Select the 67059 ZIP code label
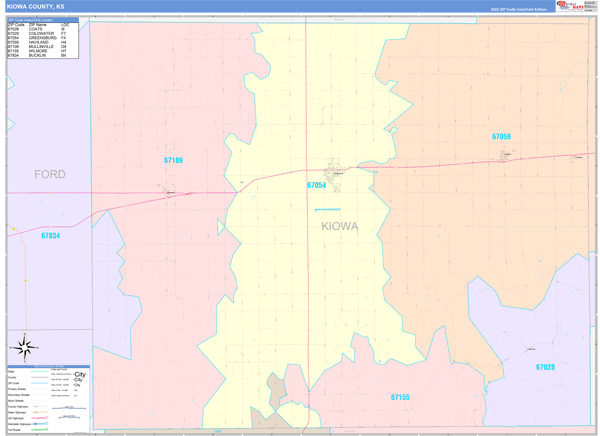 (x=501, y=137)
